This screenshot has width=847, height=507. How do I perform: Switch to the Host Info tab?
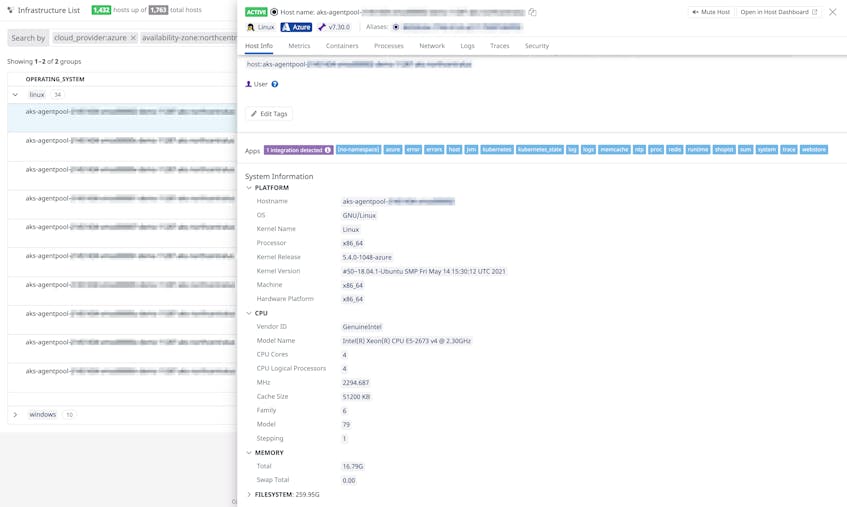pyautogui.click(x=259, y=46)
